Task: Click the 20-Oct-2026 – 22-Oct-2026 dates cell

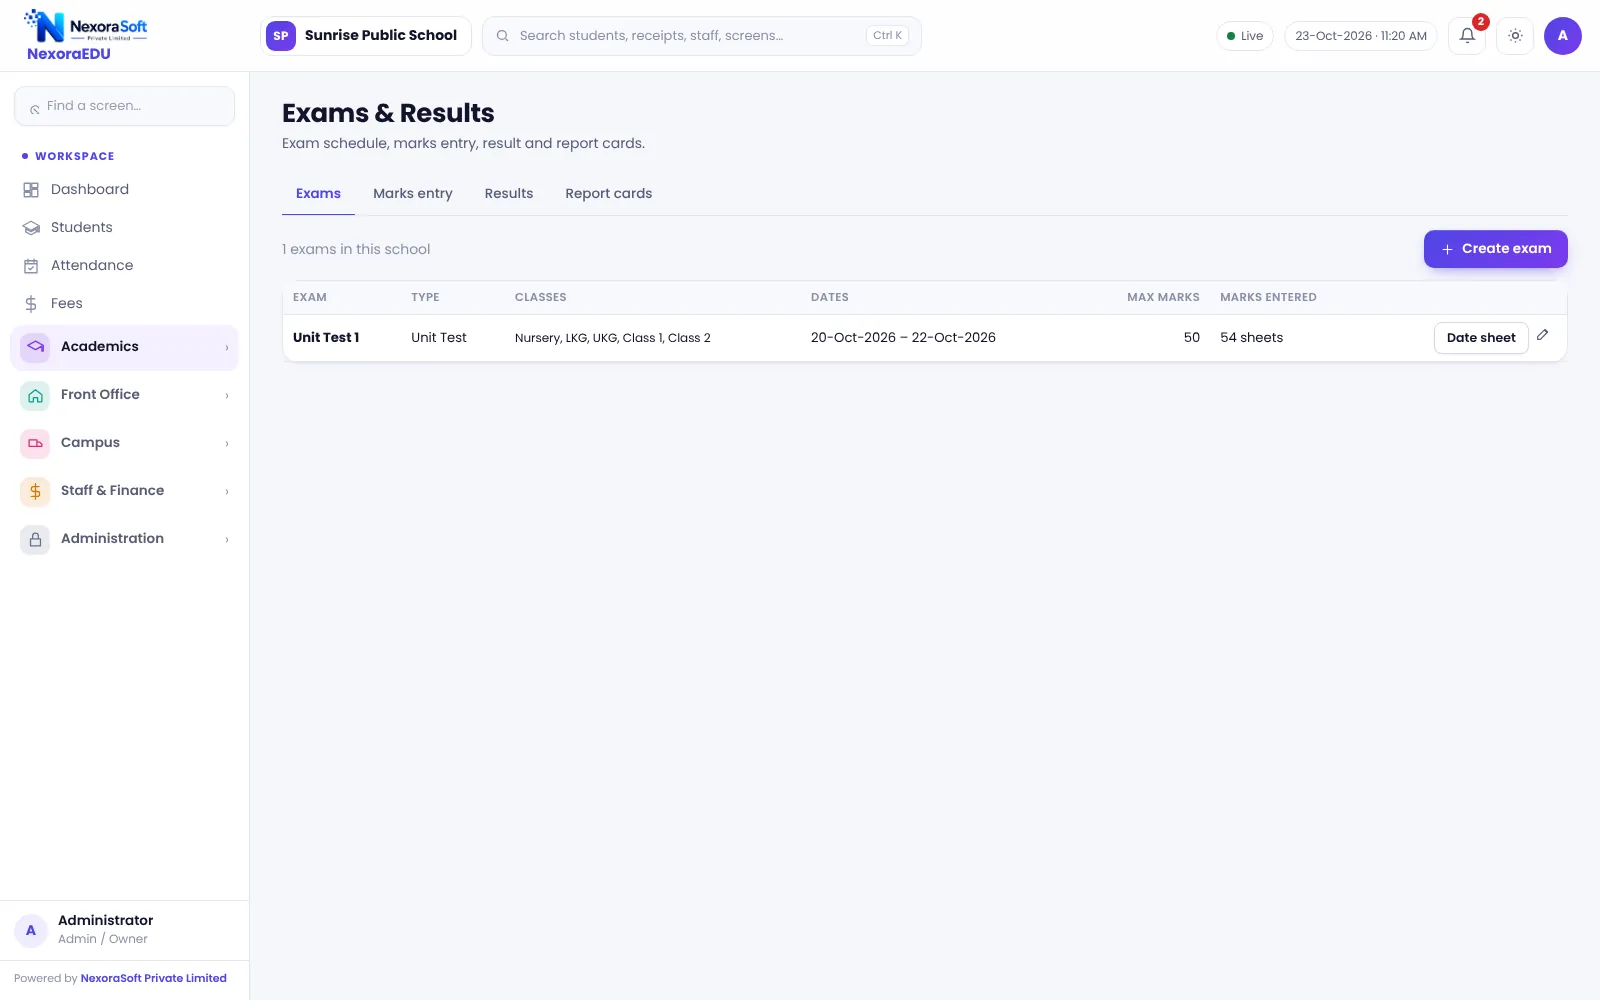Action: click(x=903, y=338)
